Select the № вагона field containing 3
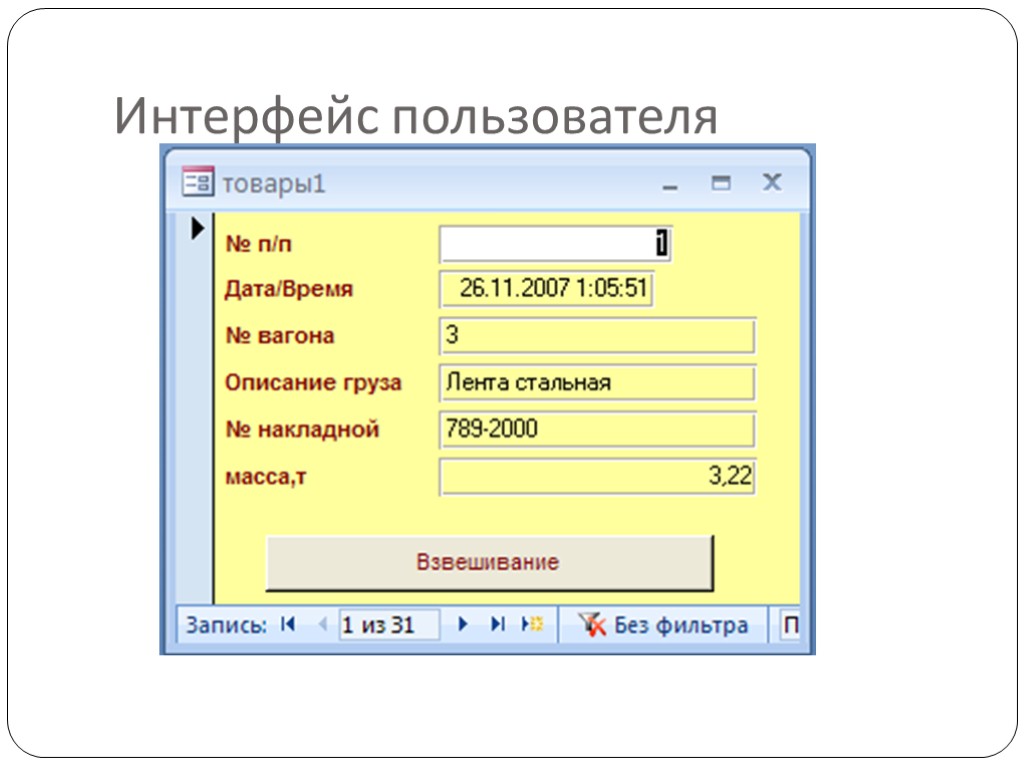 pos(597,336)
